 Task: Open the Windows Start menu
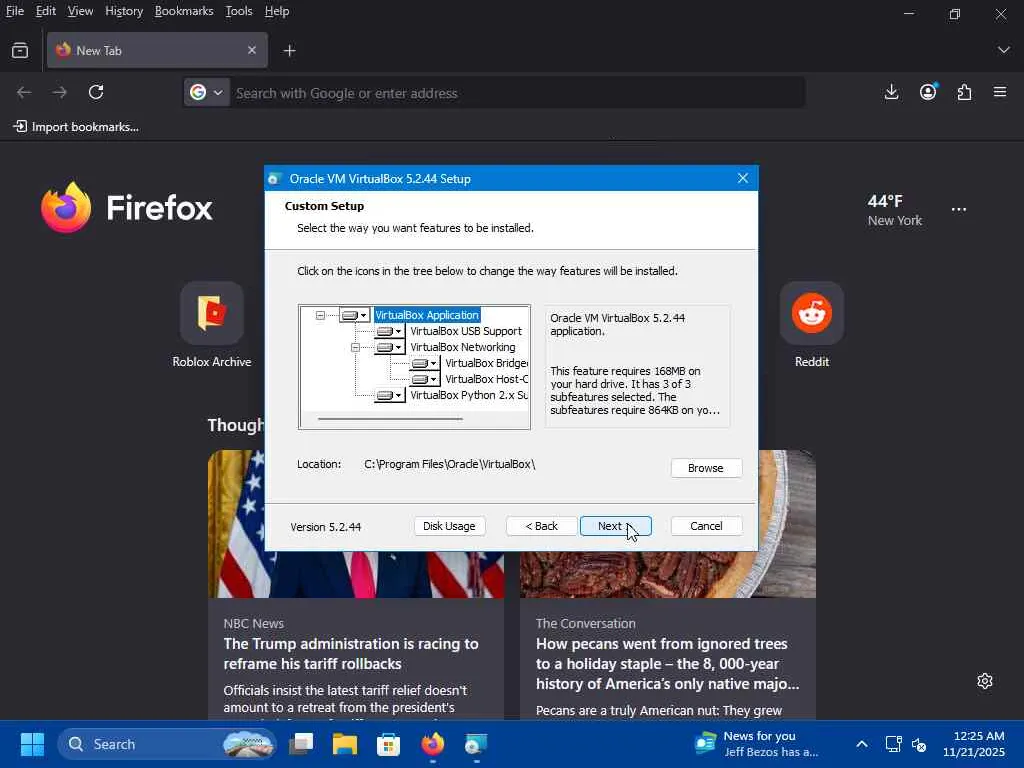pos(32,744)
